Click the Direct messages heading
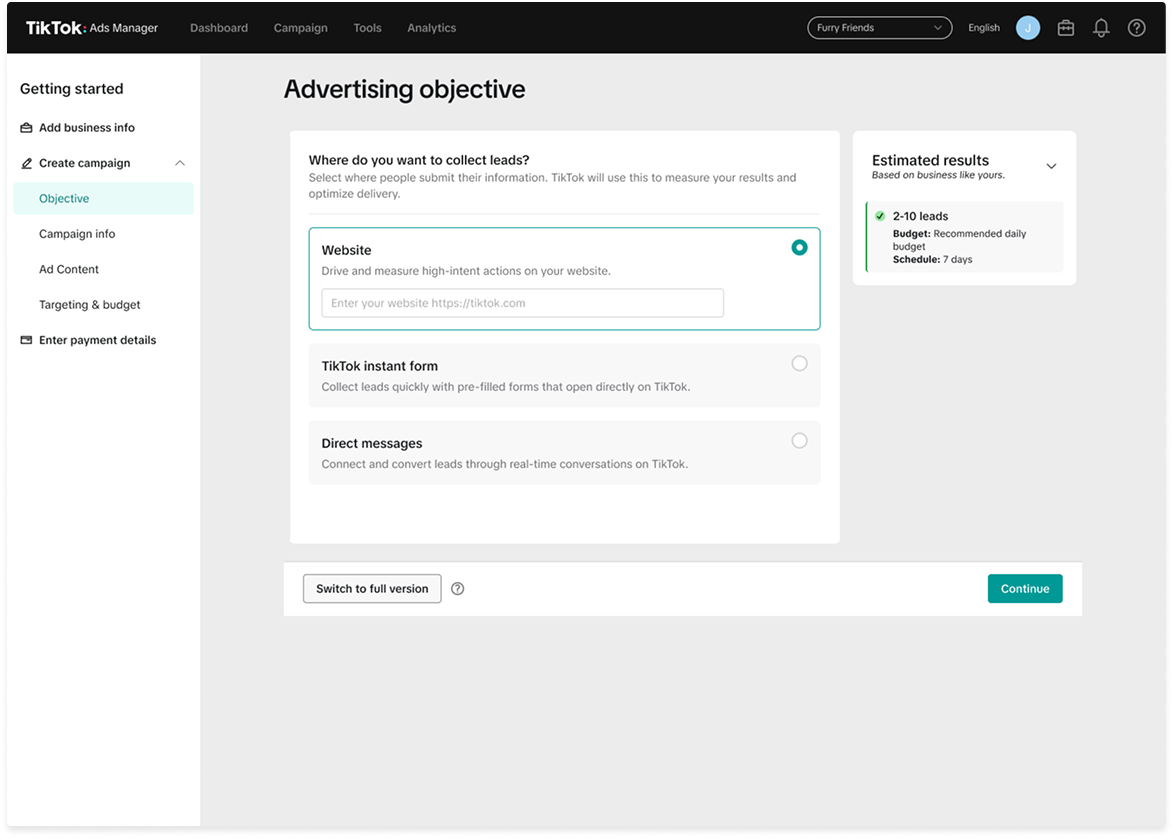 372,443
